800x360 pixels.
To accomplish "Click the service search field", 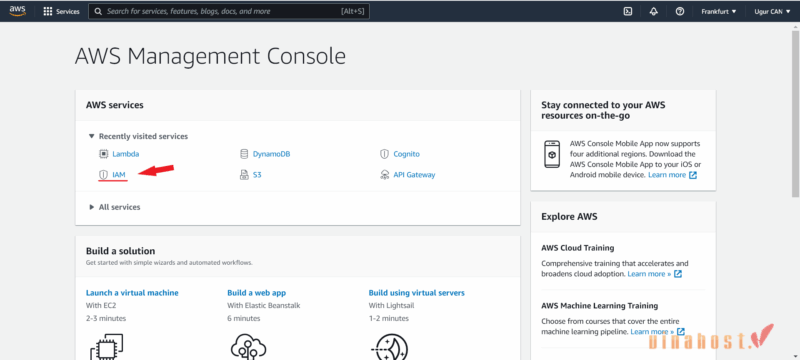I will (229, 11).
